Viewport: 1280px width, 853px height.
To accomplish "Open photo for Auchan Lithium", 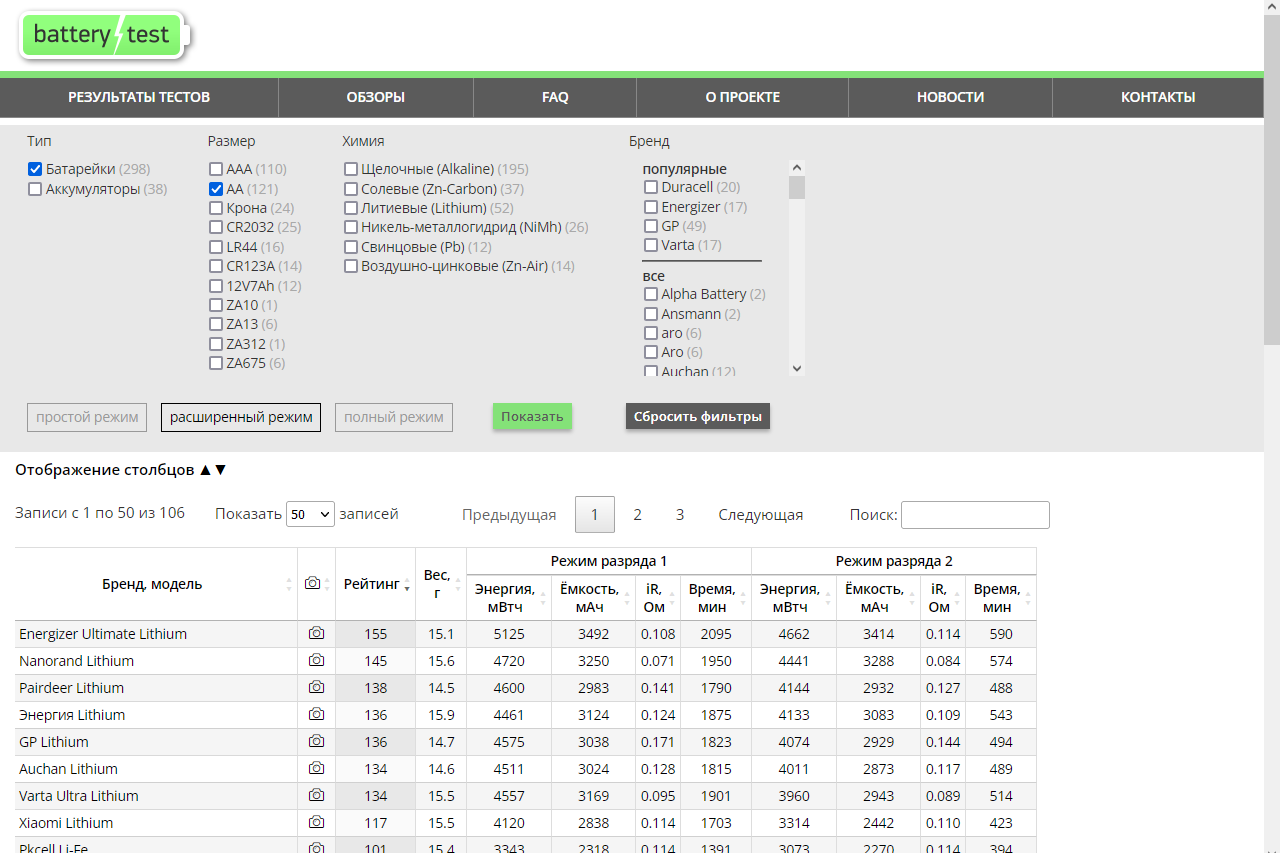I will pyautogui.click(x=316, y=769).
